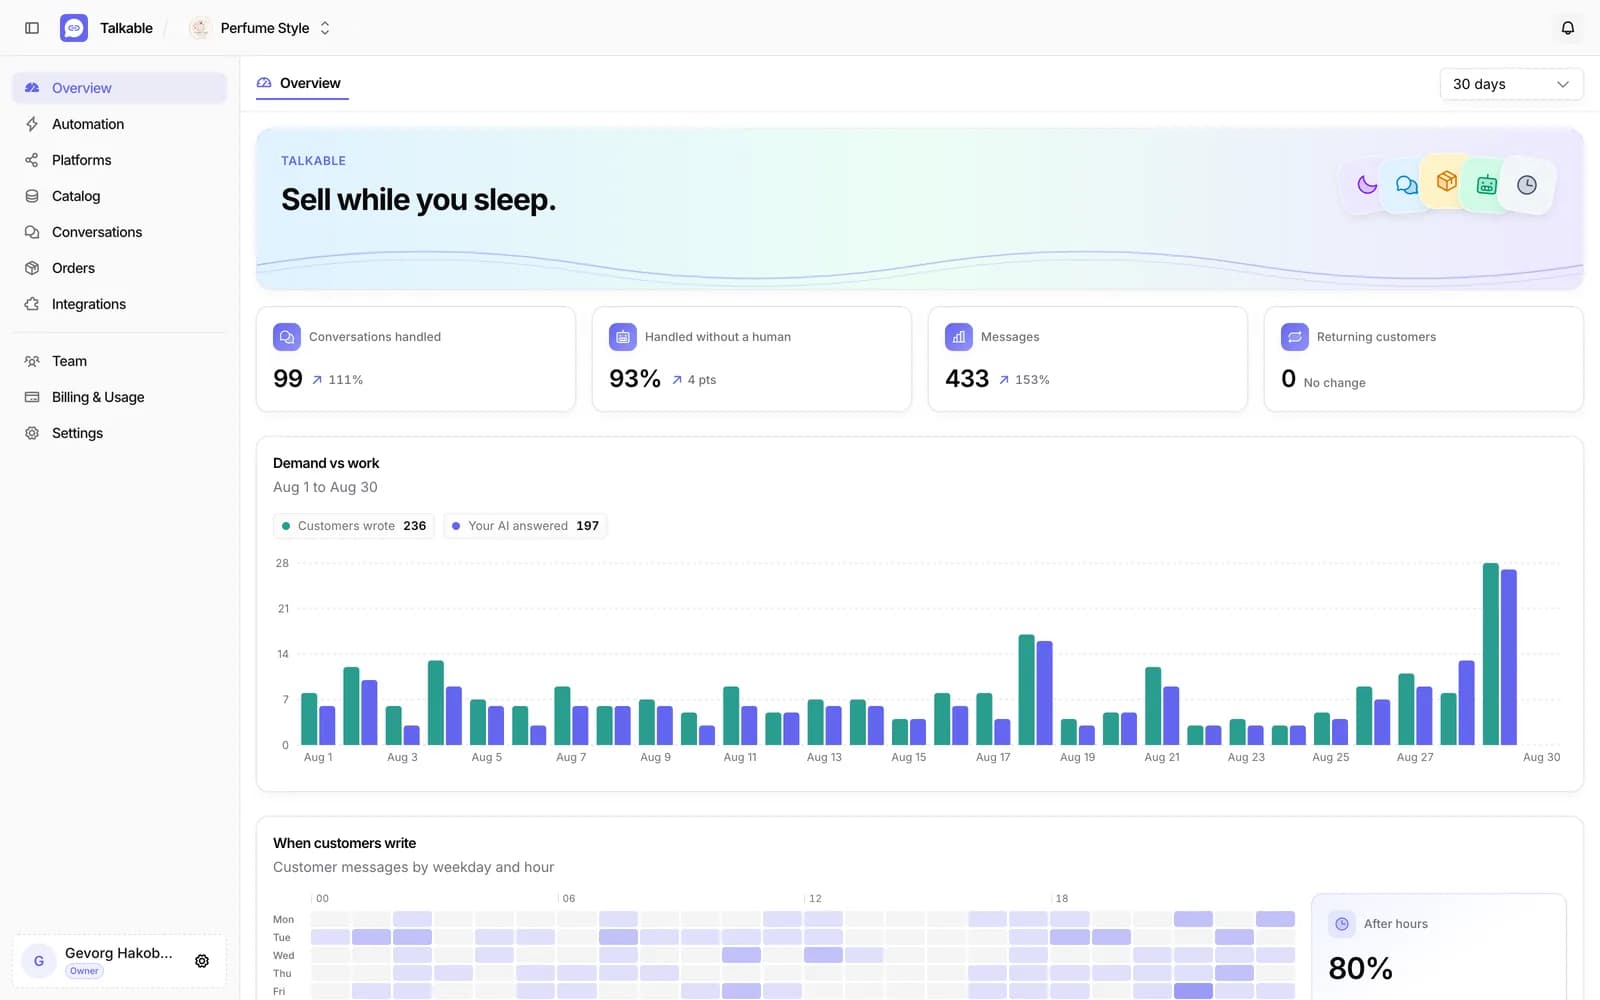1600x1000 pixels.
Task: Open the 30 days period dropdown
Action: (1511, 84)
